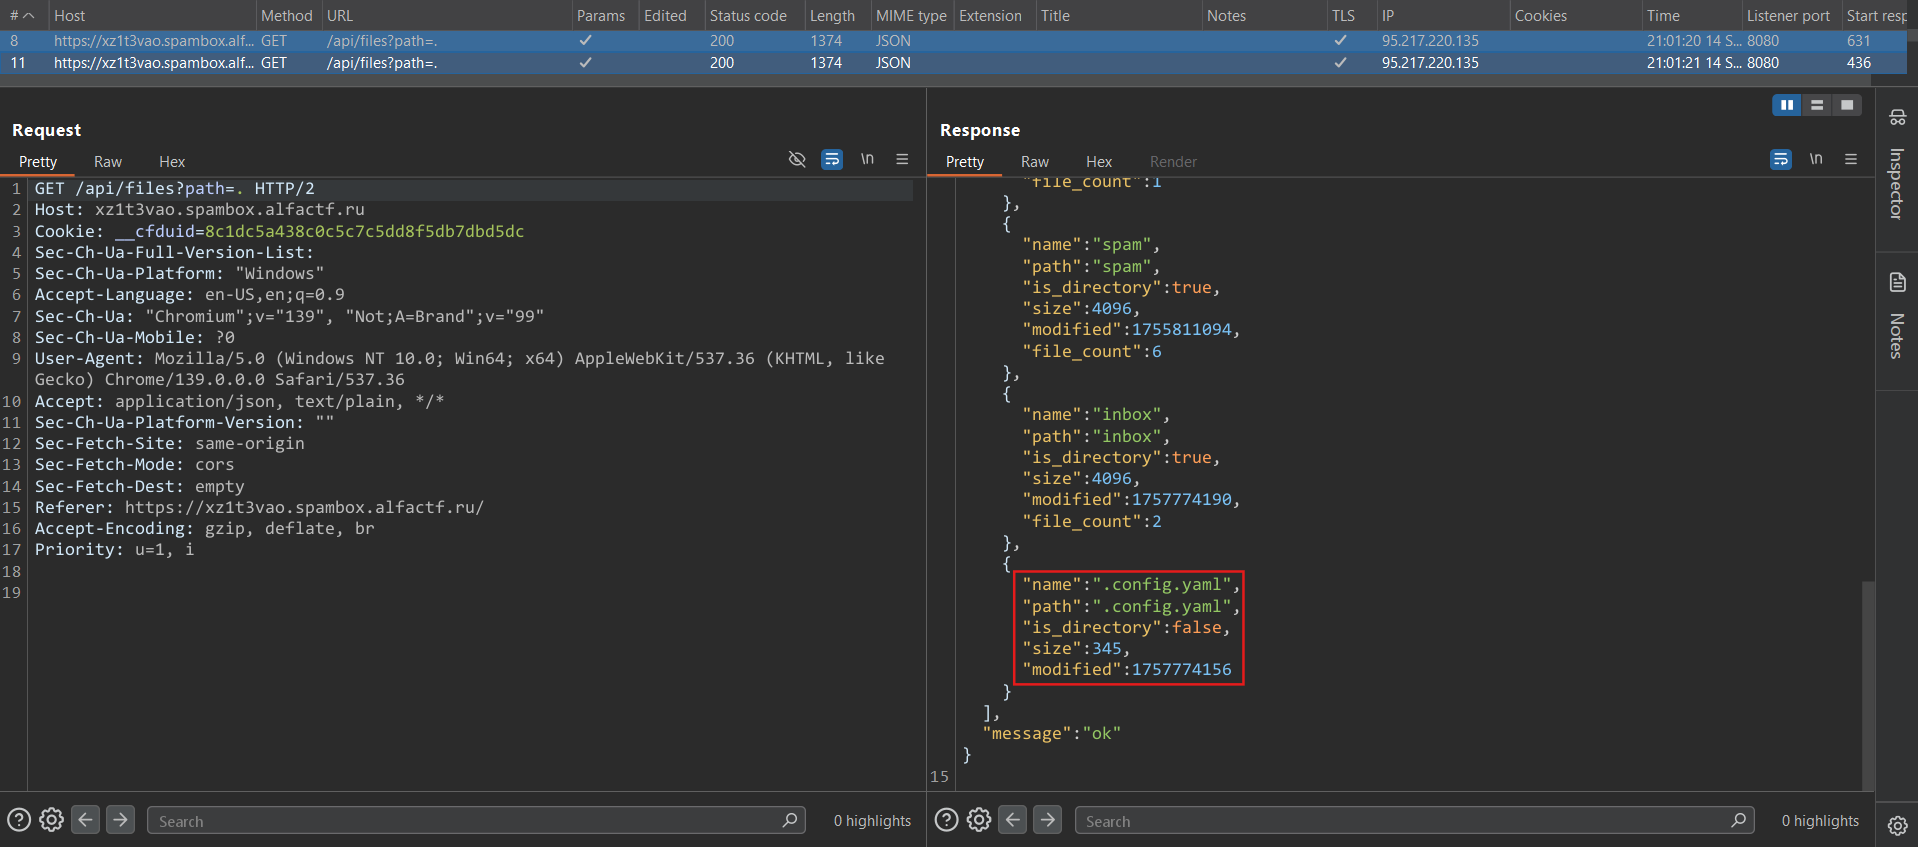Sort history by Status code column
Screen dimensions: 1918x847
coord(748,16)
